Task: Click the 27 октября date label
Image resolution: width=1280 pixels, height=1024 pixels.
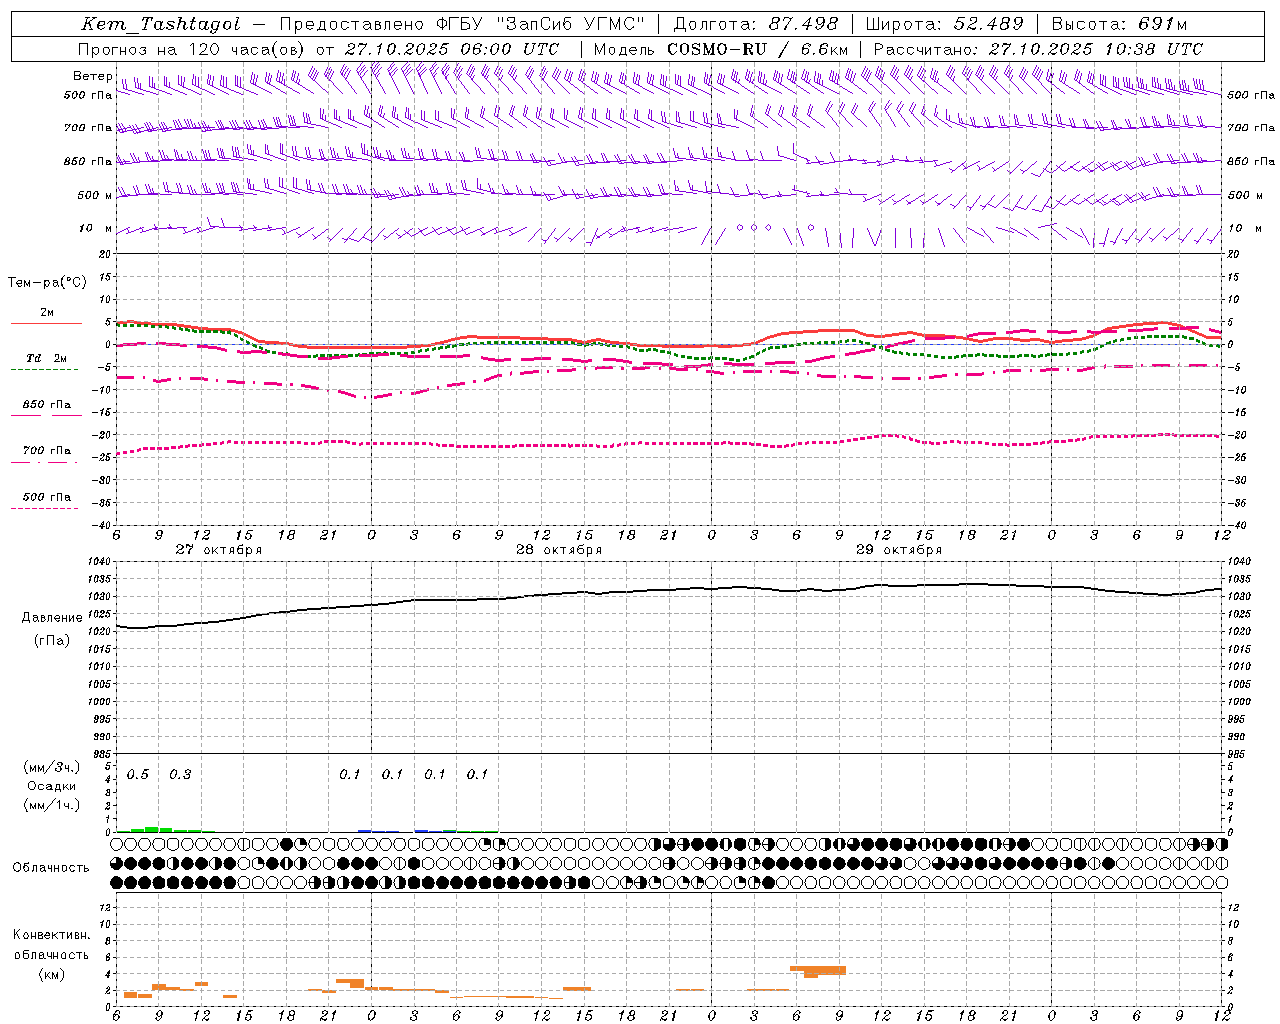Action: click(218, 550)
